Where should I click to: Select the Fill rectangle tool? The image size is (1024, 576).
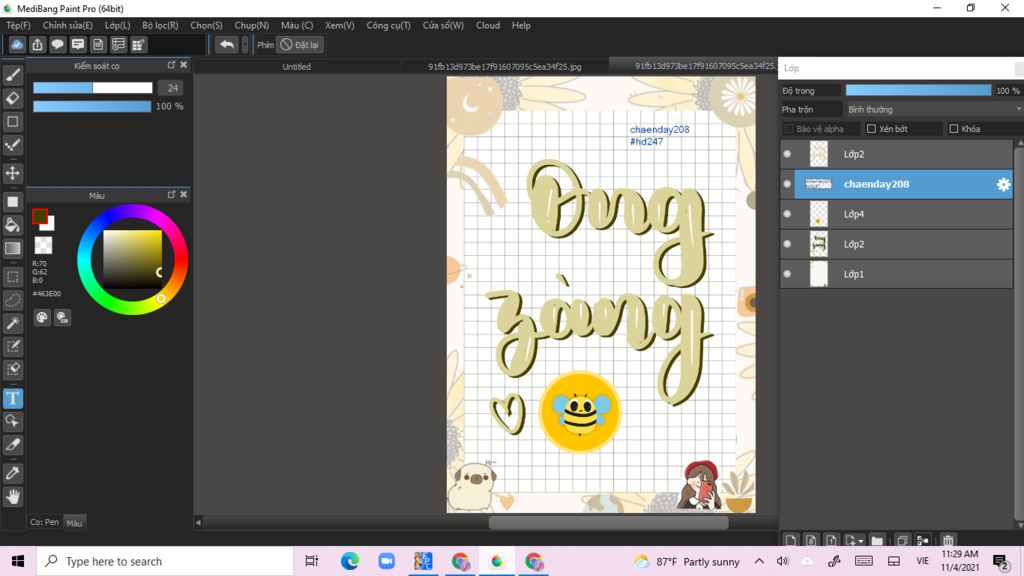(x=12, y=202)
